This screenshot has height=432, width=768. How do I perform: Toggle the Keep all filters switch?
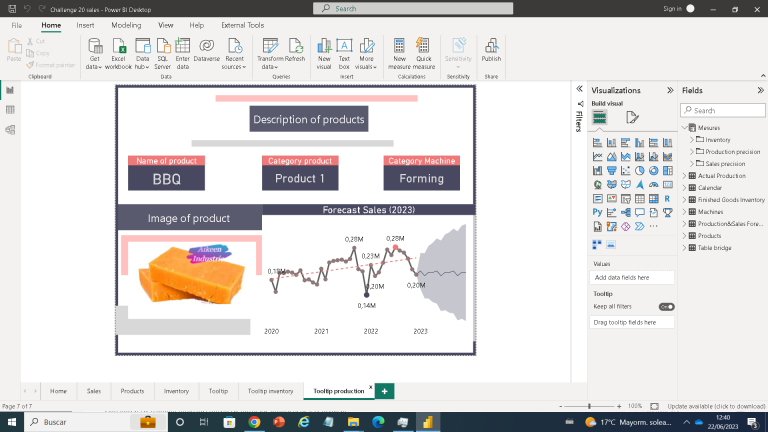[666, 307]
